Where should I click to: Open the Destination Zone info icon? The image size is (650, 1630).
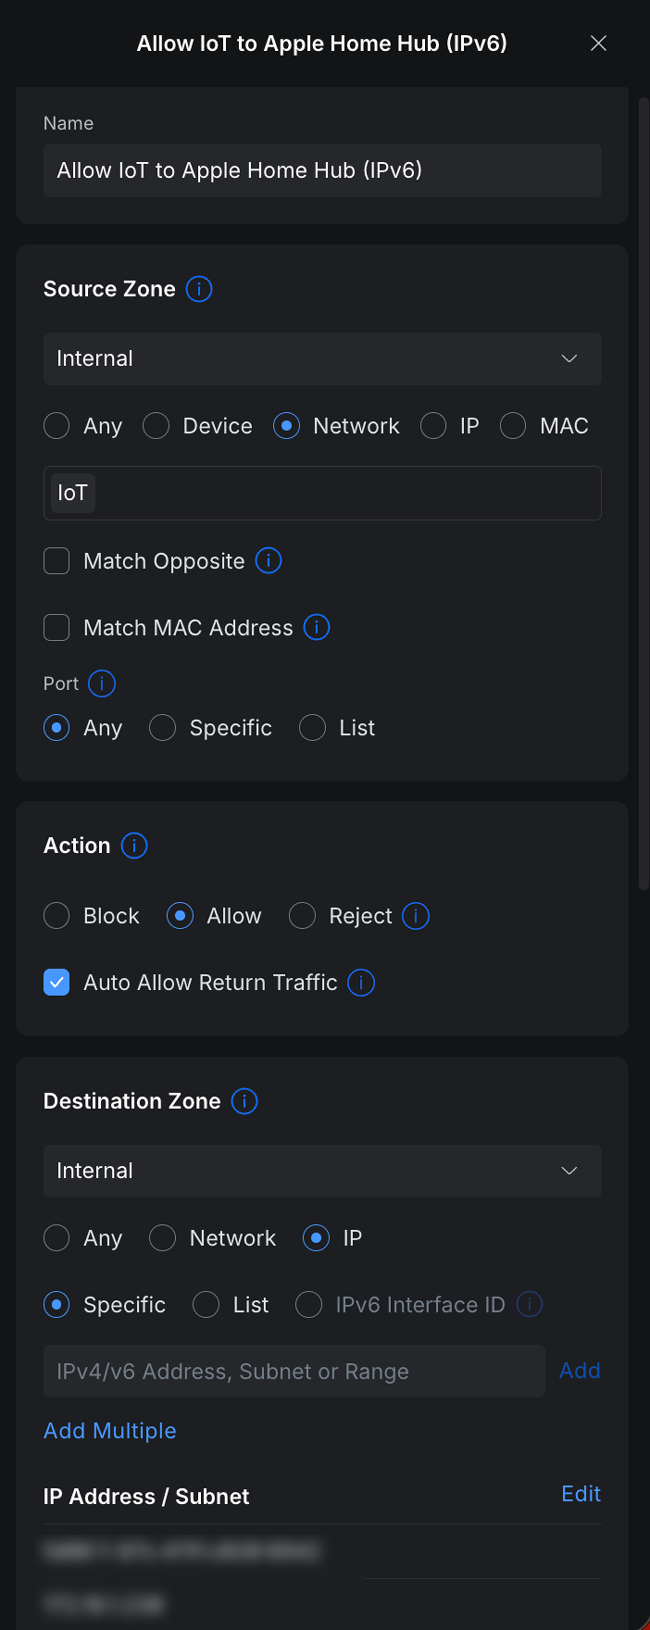(244, 1101)
